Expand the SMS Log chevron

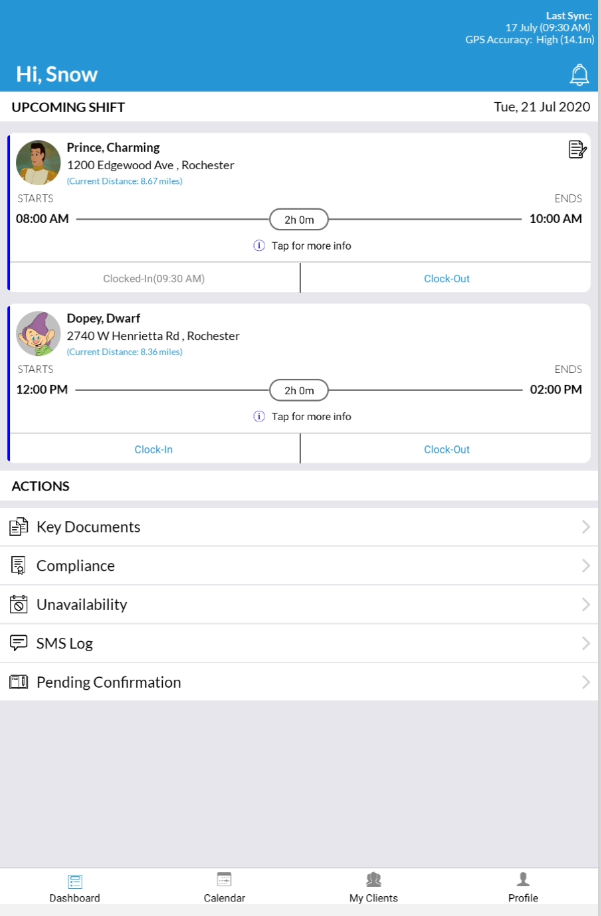pyautogui.click(x=586, y=643)
